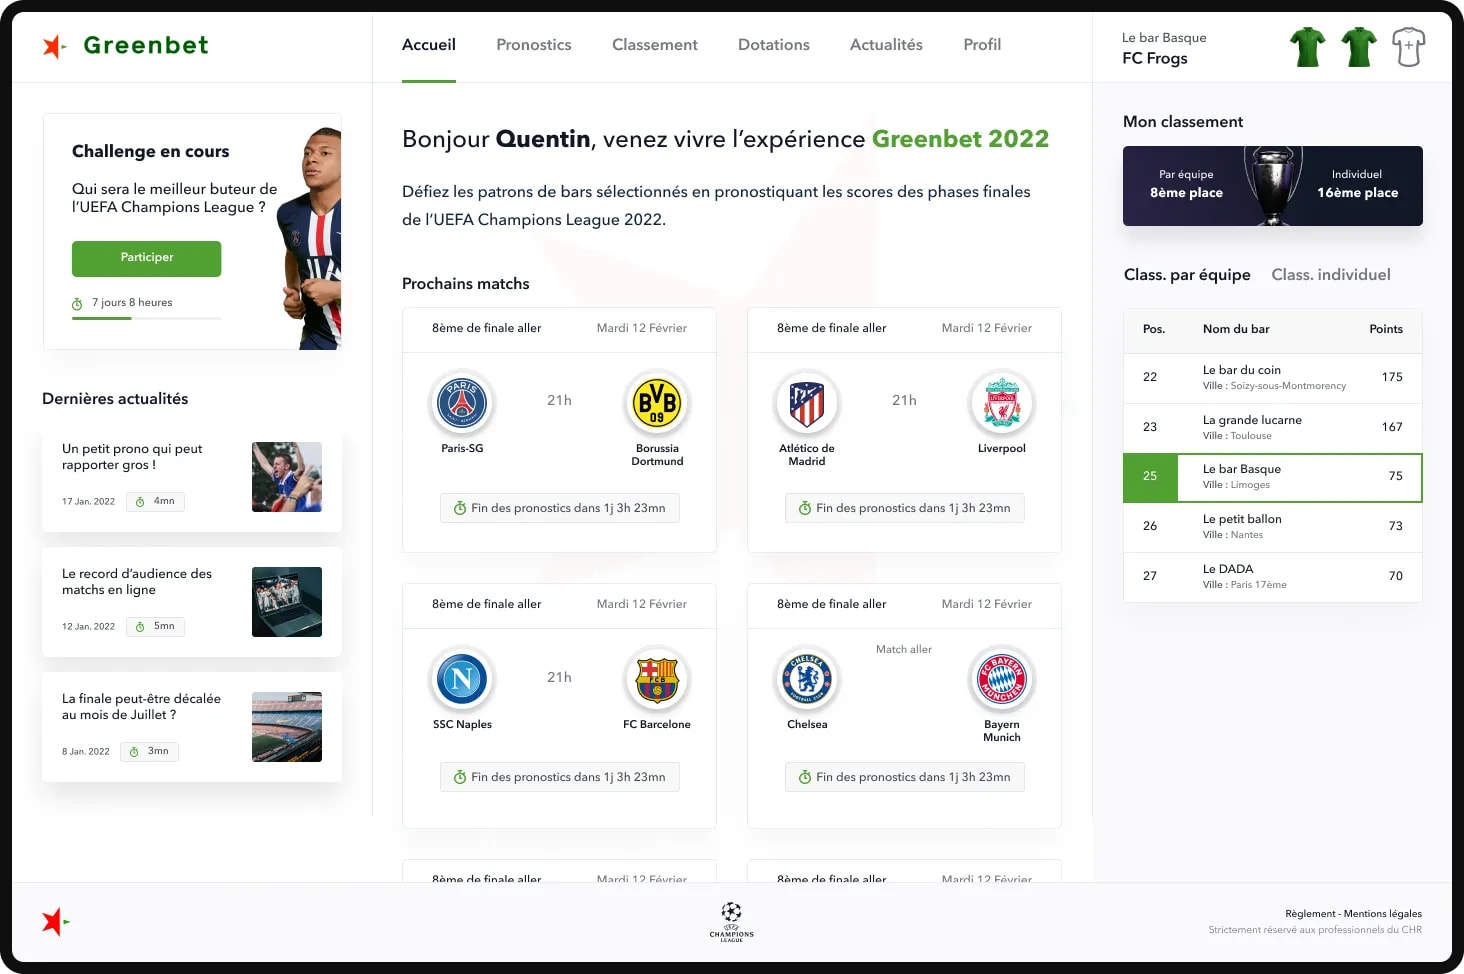Select the Le petit ballon row
This screenshot has height=974, width=1464.
(x=1273, y=527)
